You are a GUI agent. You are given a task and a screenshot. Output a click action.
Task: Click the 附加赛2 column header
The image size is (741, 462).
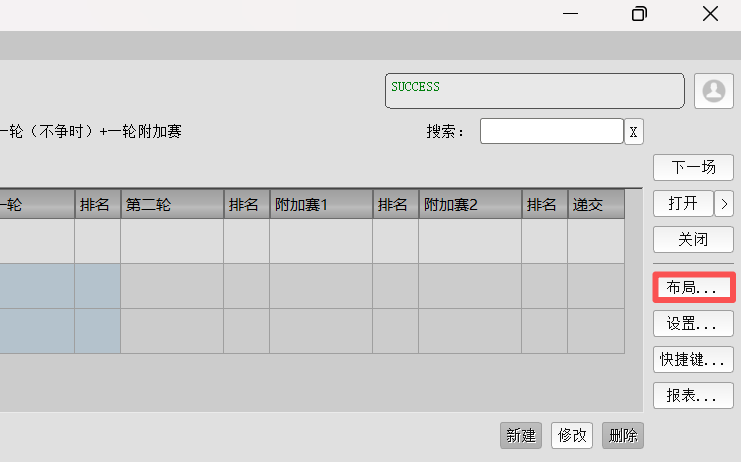(469, 205)
